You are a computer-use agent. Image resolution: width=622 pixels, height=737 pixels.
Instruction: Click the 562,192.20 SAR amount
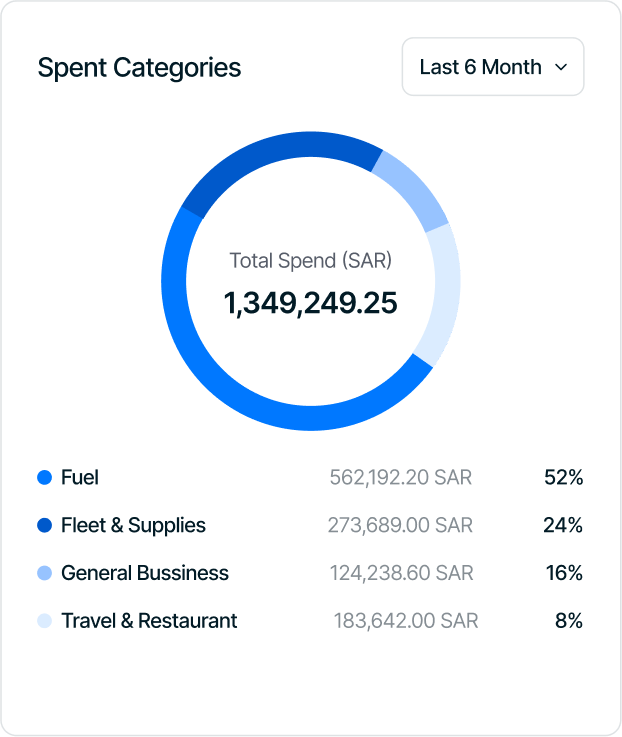(x=400, y=478)
